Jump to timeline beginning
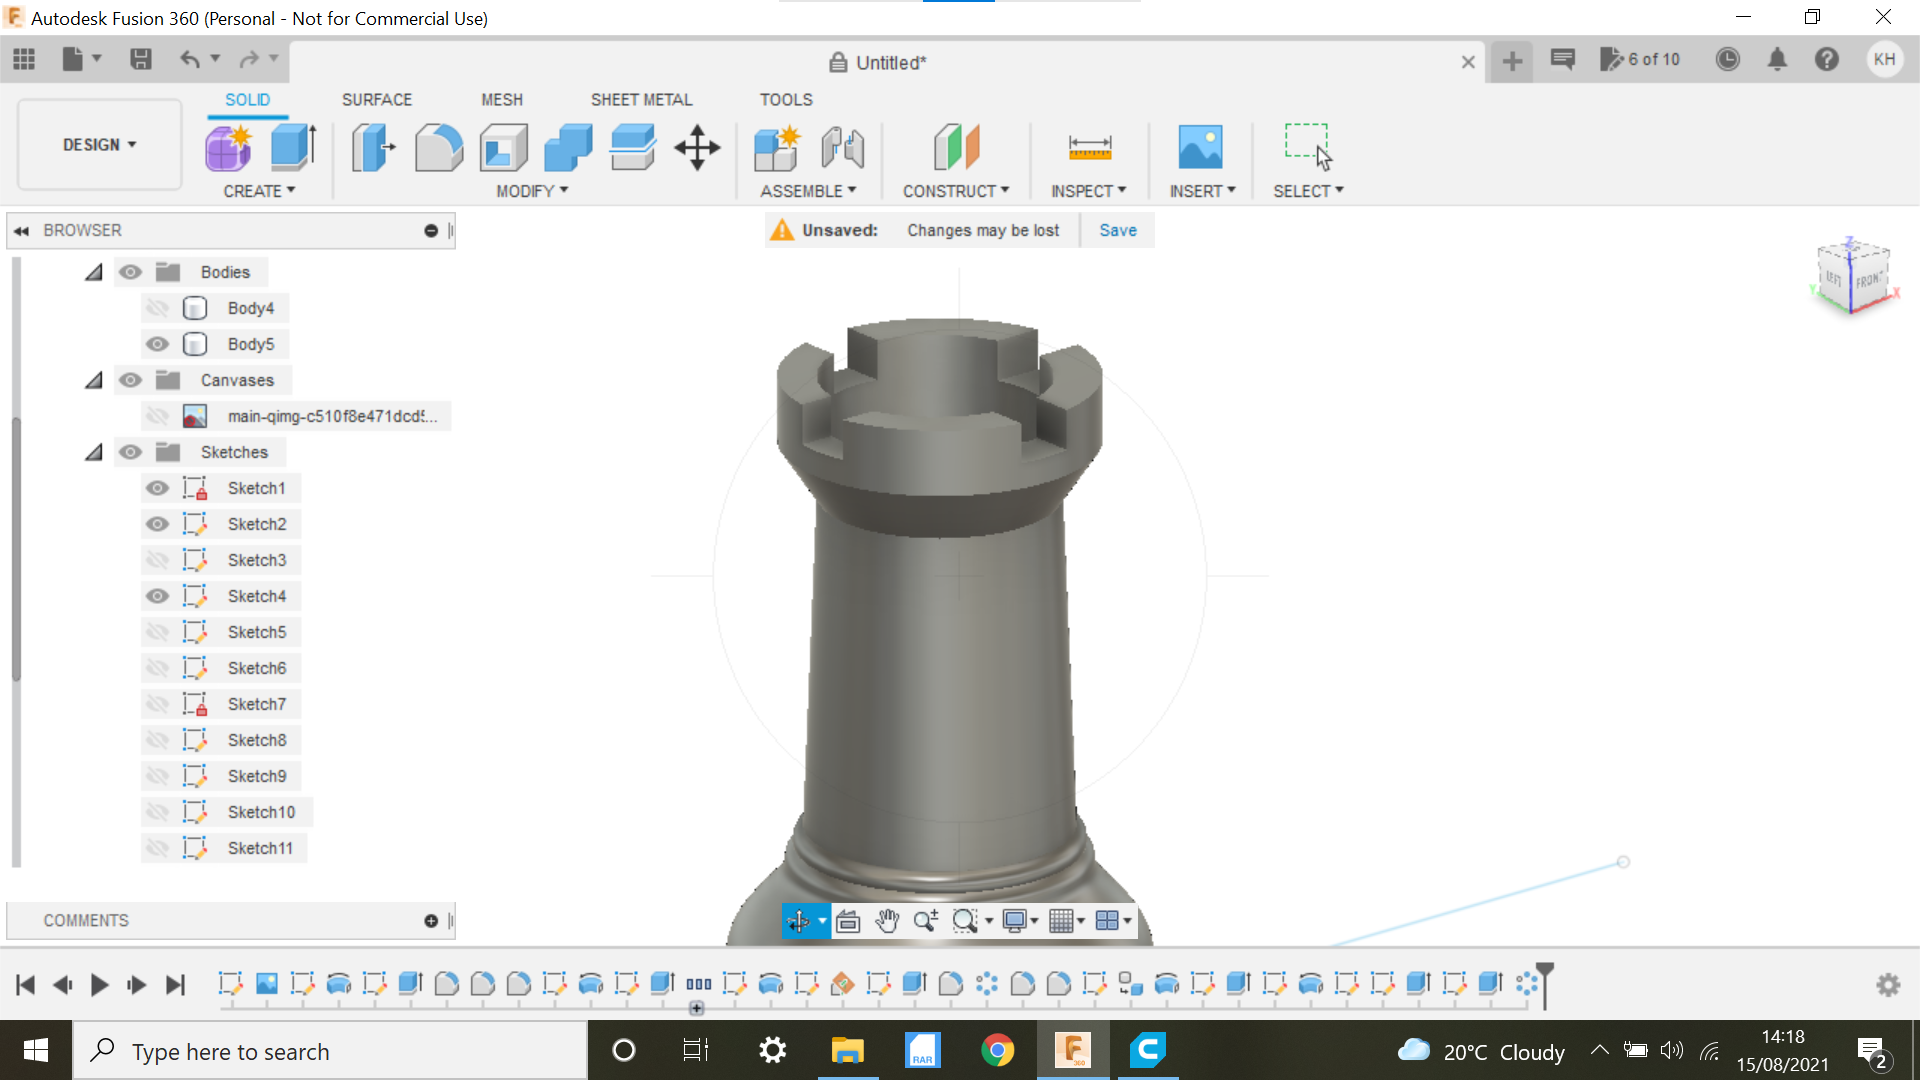The height and width of the screenshot is (1080, 1920). (x=25, y=985)
